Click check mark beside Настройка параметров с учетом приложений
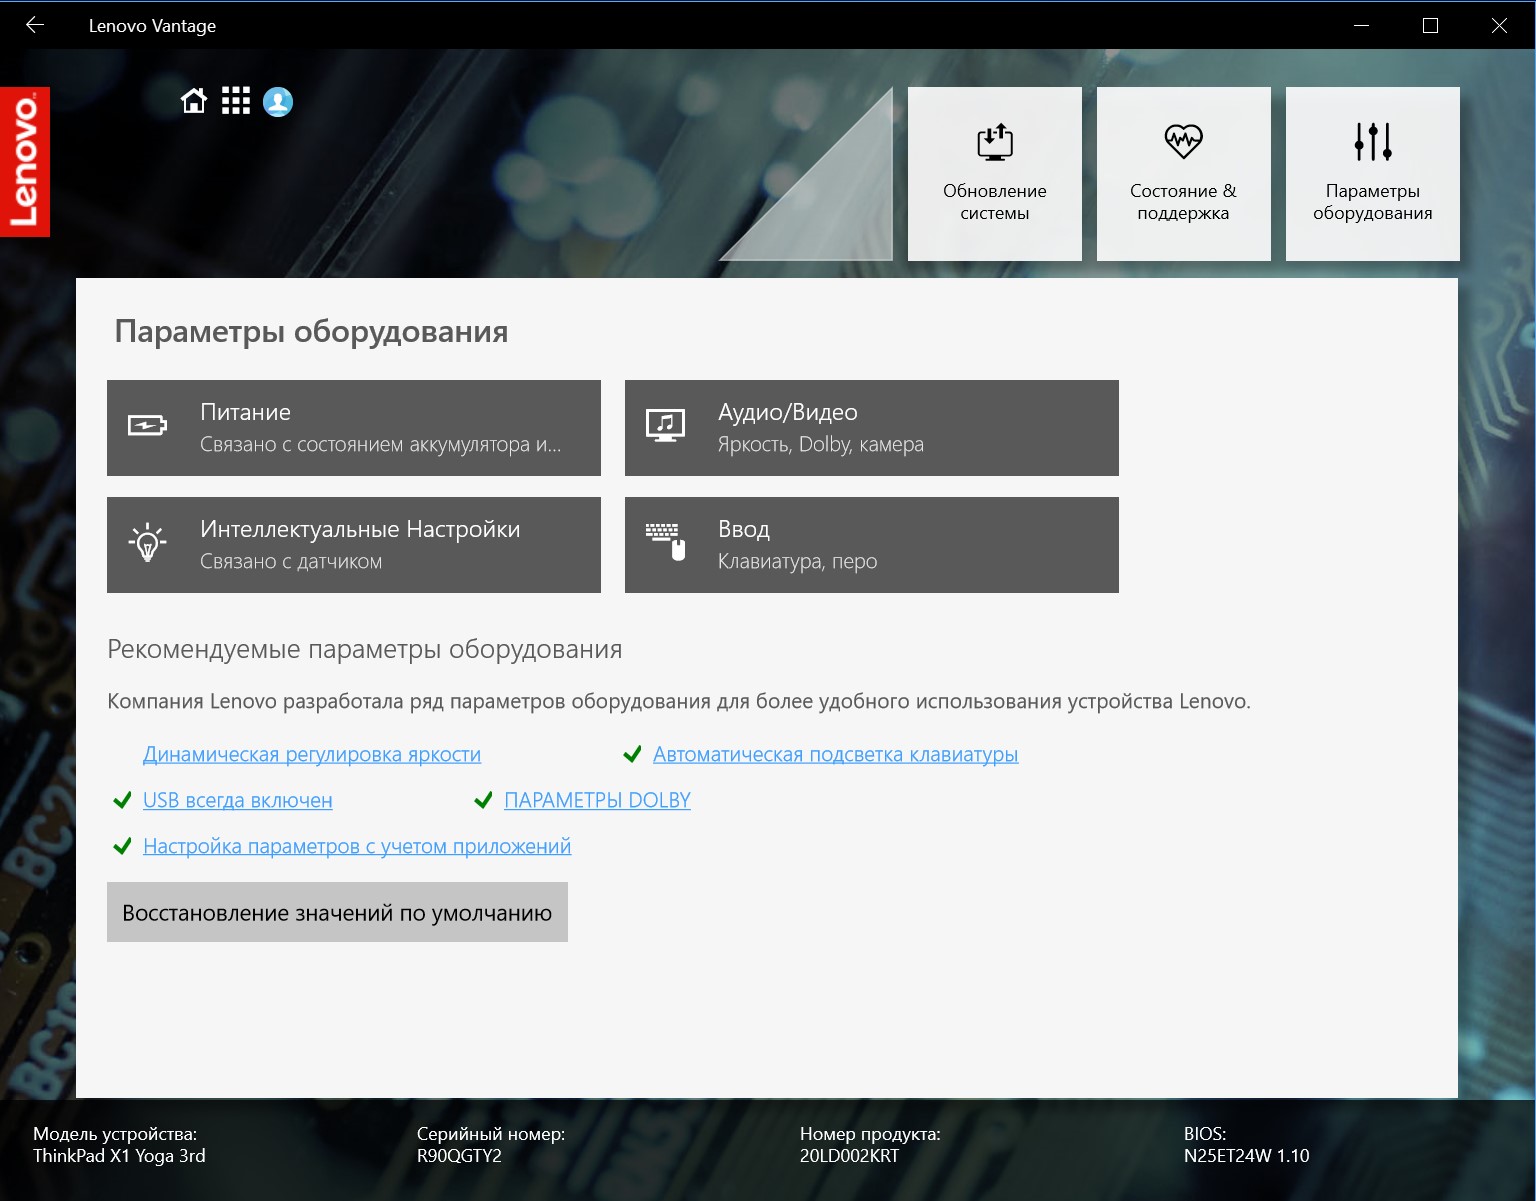Image resolution: width=1536 pixels, height=1201 pixels. [x=122, y=846]
